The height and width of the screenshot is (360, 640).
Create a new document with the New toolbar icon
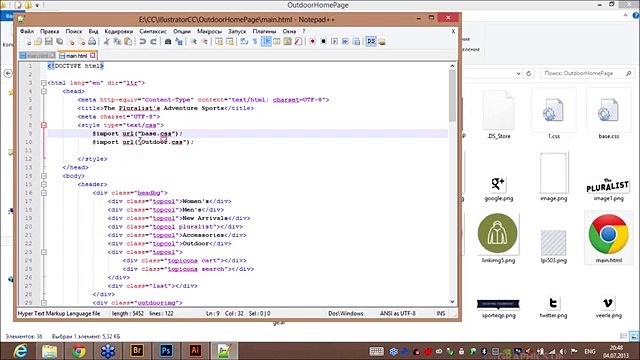[x=28, y=42]
